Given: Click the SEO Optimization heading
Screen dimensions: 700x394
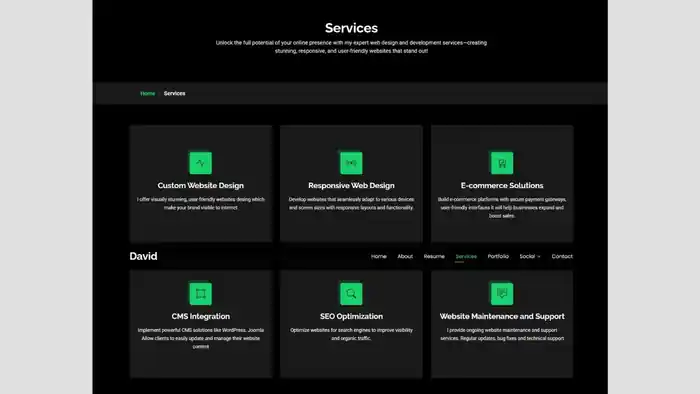Looking at the screenshot, I should (351, 316).
